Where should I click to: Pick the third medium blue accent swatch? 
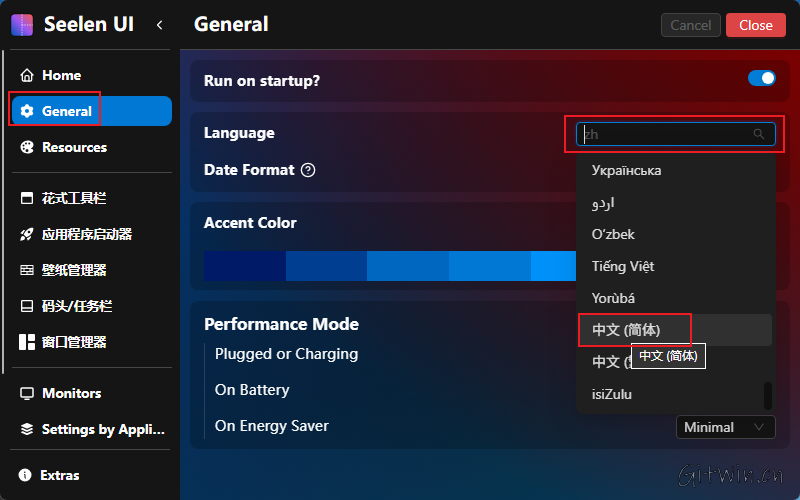408,266
